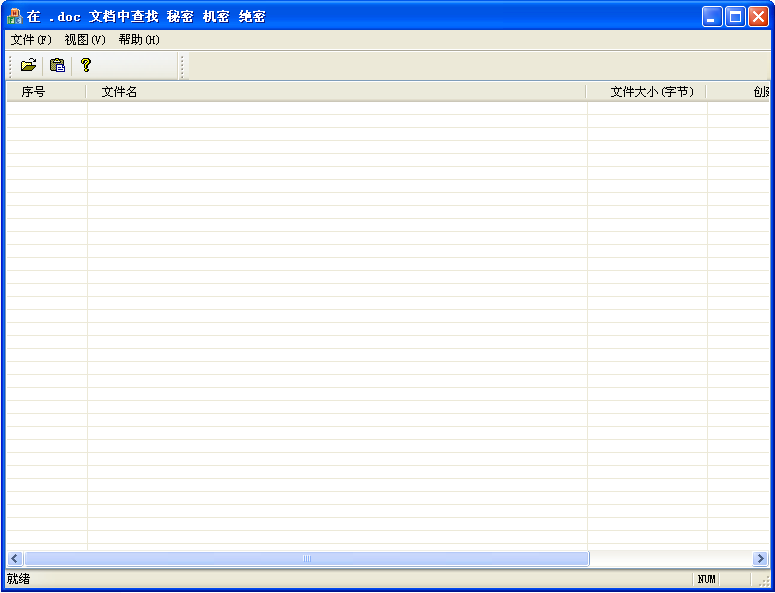This screenshot has width=775, height=593.
Task: Click the 就绪 status bar text
Action: point(18,579)
